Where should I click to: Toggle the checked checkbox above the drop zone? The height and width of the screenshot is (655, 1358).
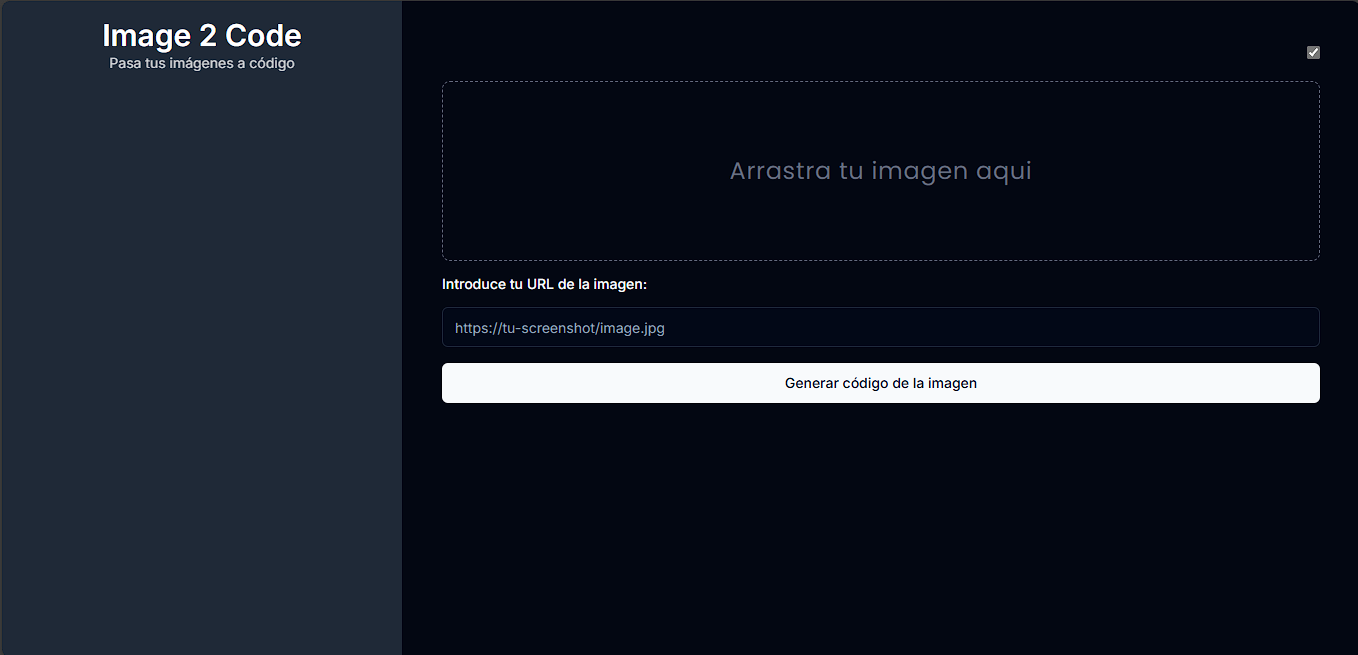point(1313,52)
